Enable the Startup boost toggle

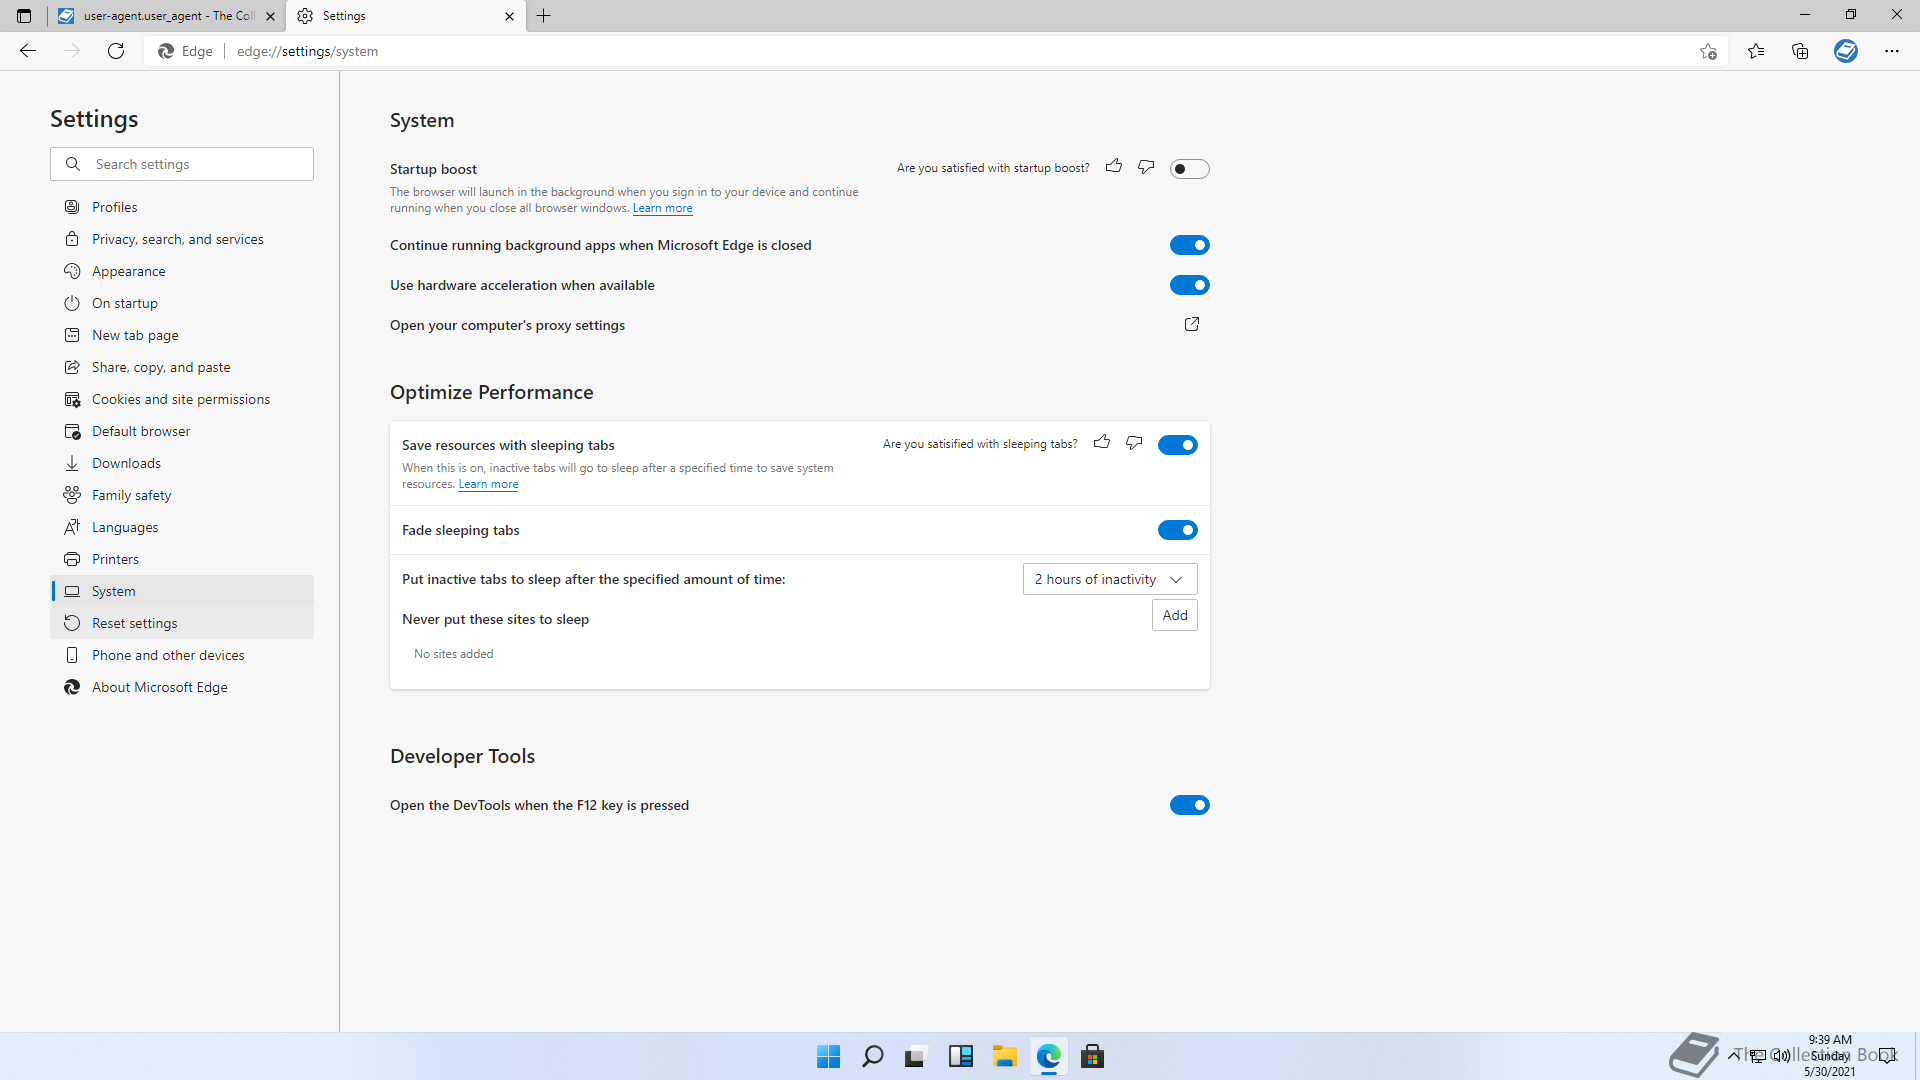1189,169
